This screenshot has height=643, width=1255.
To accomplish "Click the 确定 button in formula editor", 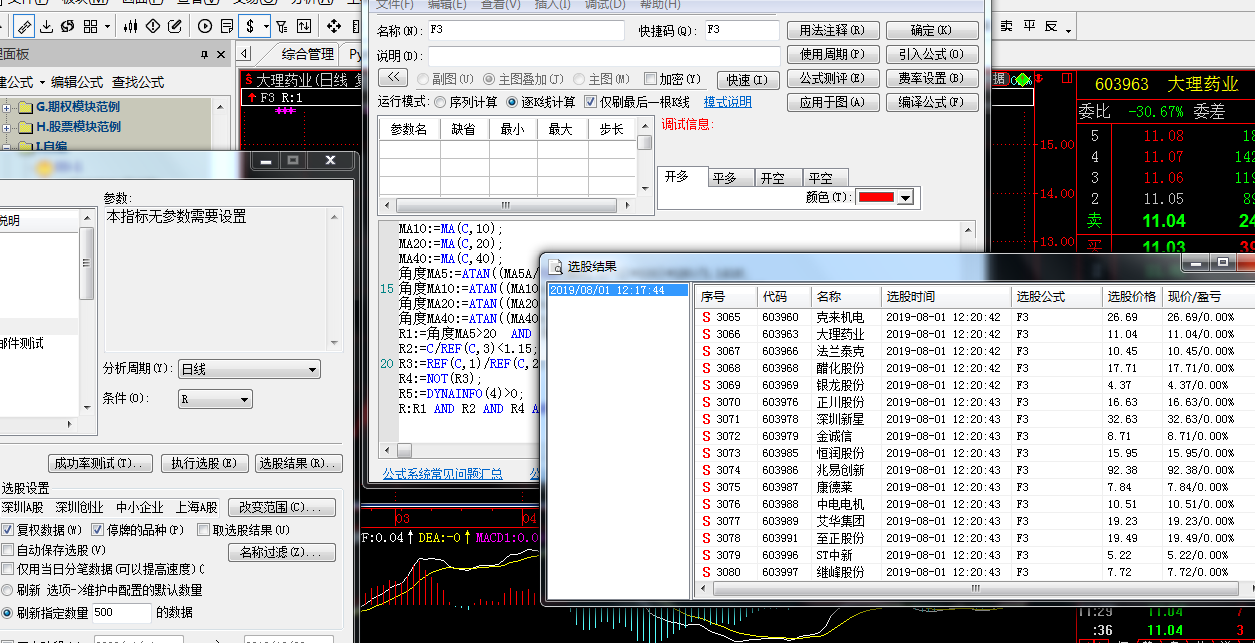I will 931,31.
